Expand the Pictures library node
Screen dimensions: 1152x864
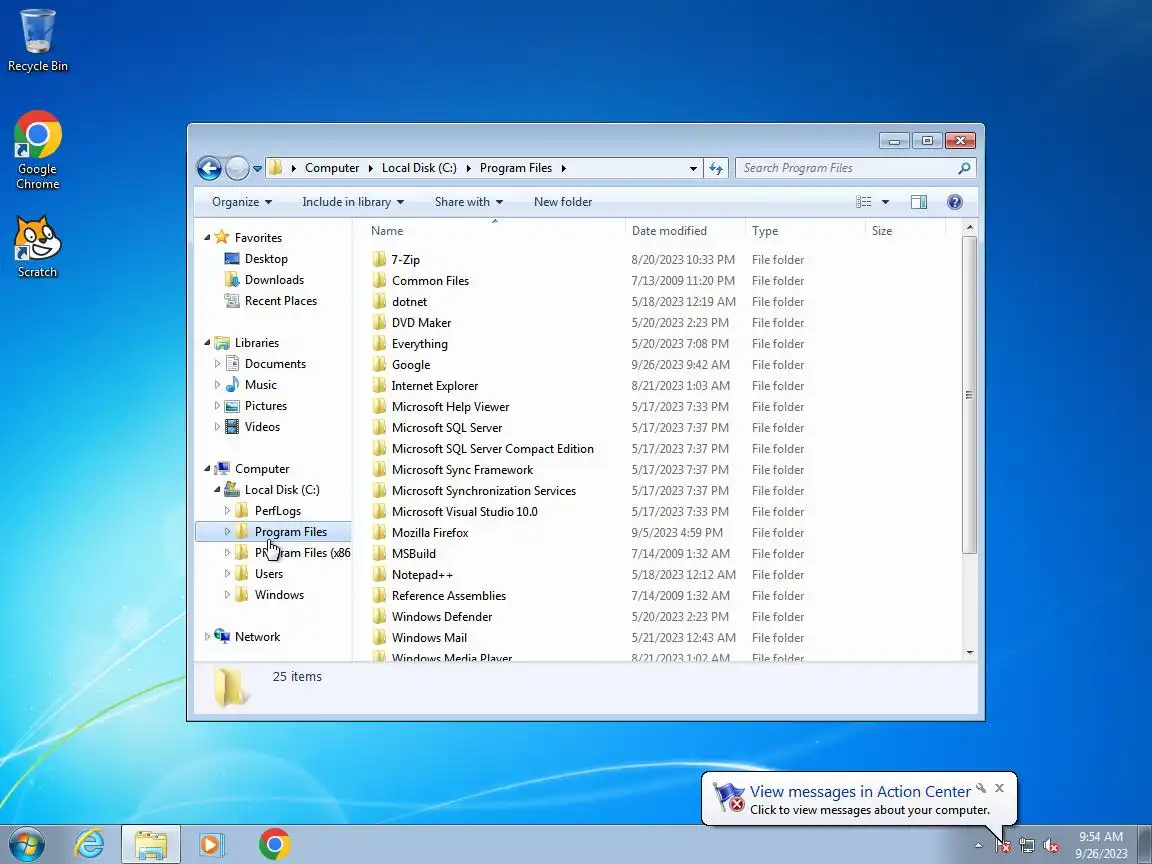(x=217, y=406)
